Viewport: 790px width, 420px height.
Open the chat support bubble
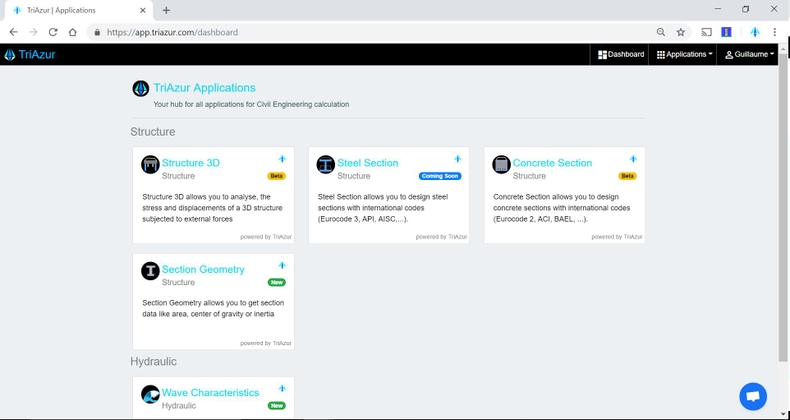pos(753,396)
